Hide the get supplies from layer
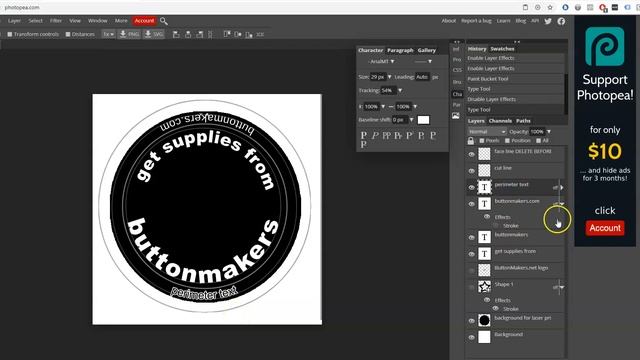This screenshot has height=360, width=640. (x=471, y=254)
